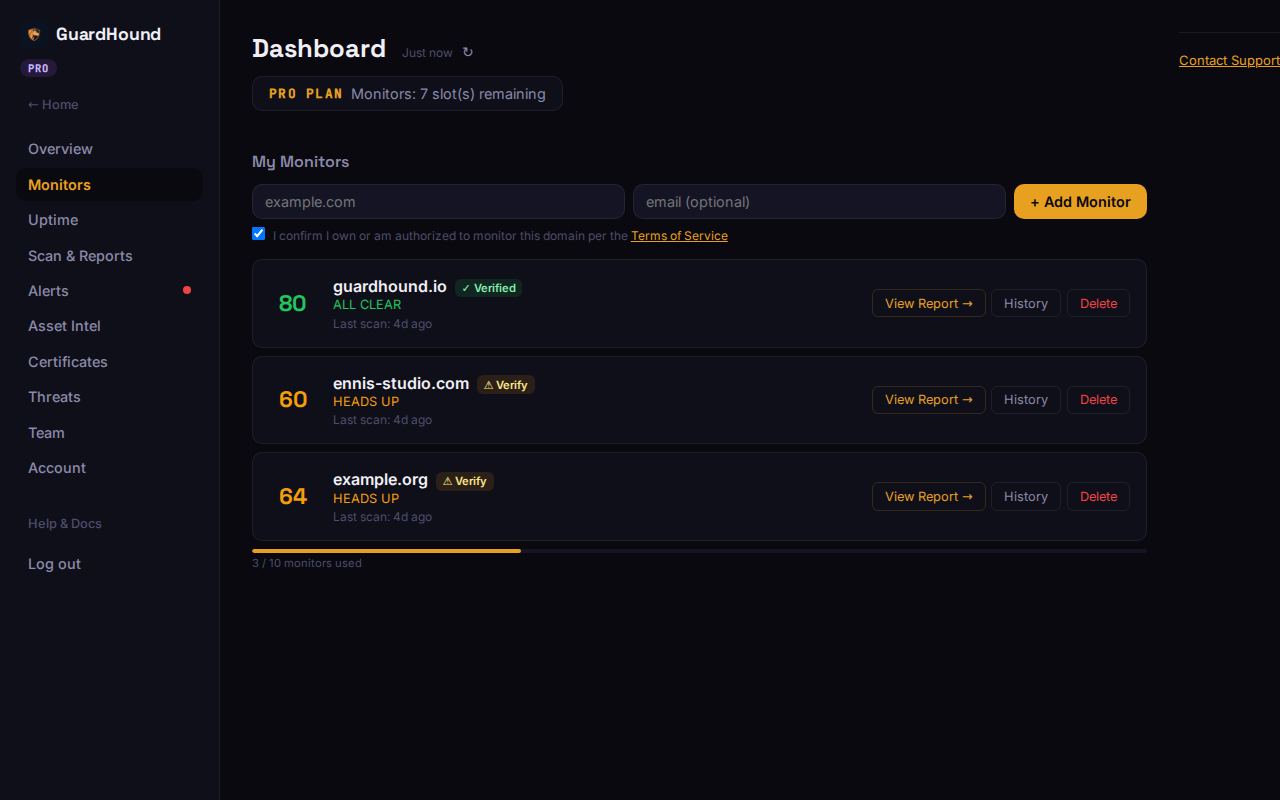Click the 'Just now' timestamp

tap(427, 52)
